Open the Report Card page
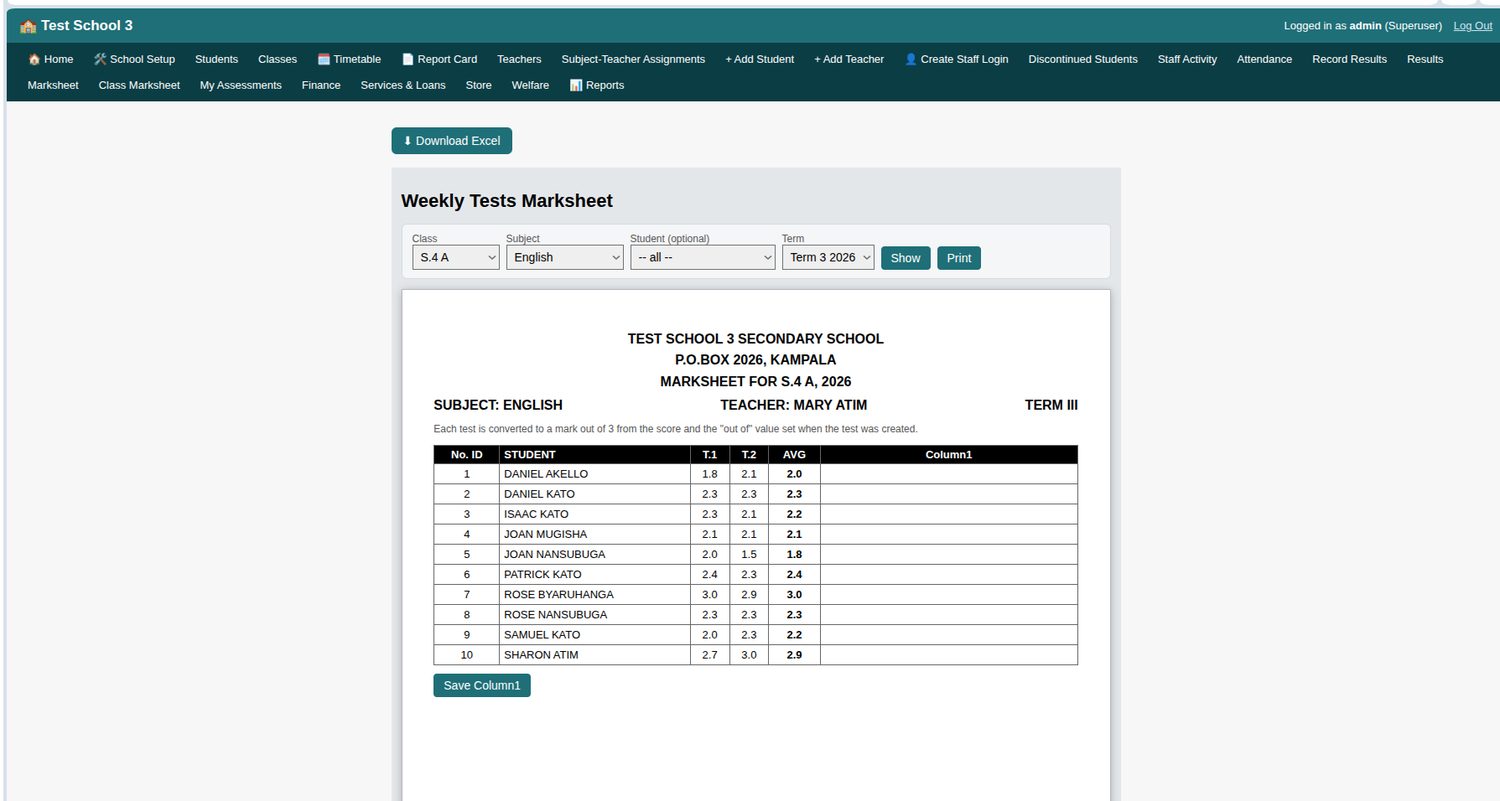1500x801 pixels. [439, 59]
